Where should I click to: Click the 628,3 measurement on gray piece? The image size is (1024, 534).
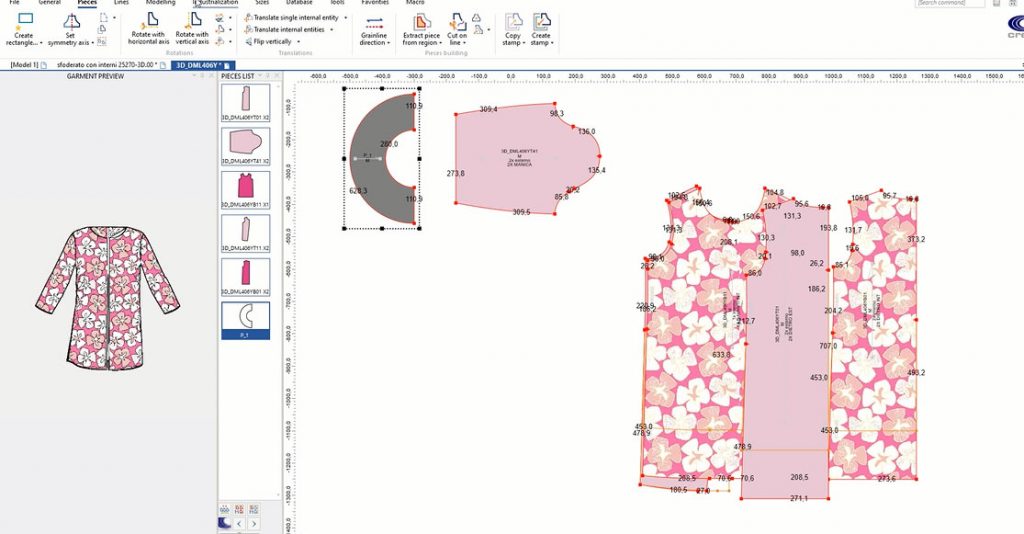(x=358, y=191)
